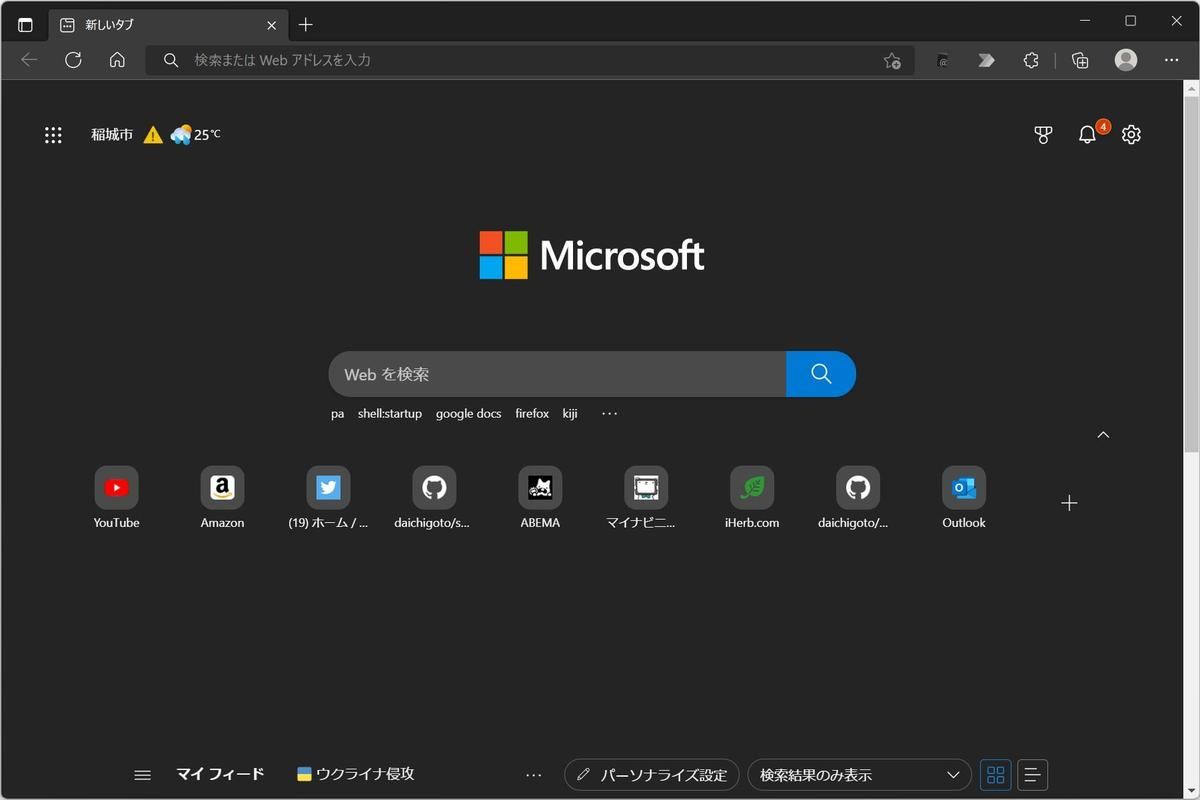This screenshot has width=1200, height=800.
Task: Open the Twitter ホーム quick link
Action: 328,498
